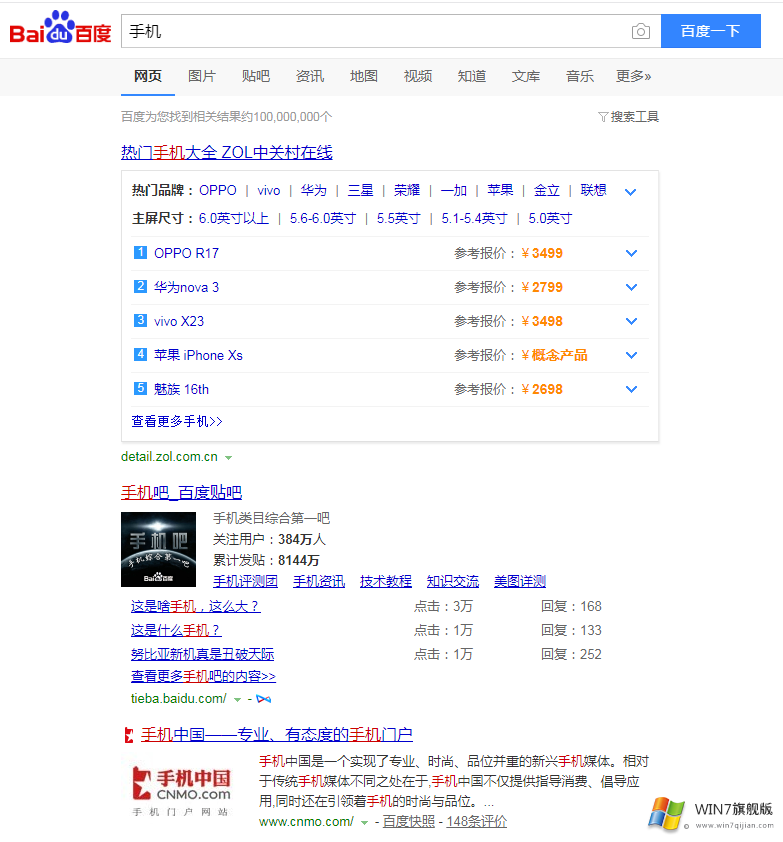Open the OPPO R17 product link
Screen dimensions: 783x842
186,253
